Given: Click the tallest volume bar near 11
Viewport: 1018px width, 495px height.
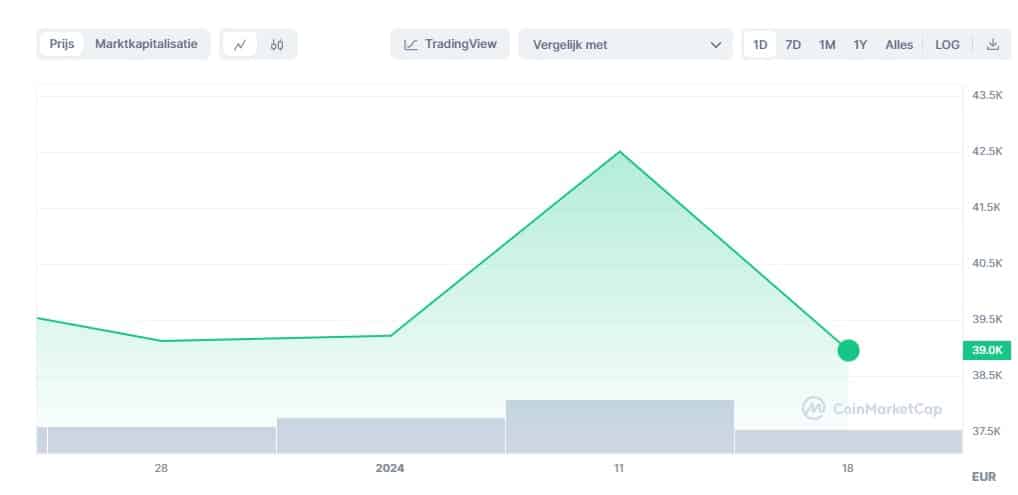Looking at the screenshot, I should [620, 426].
